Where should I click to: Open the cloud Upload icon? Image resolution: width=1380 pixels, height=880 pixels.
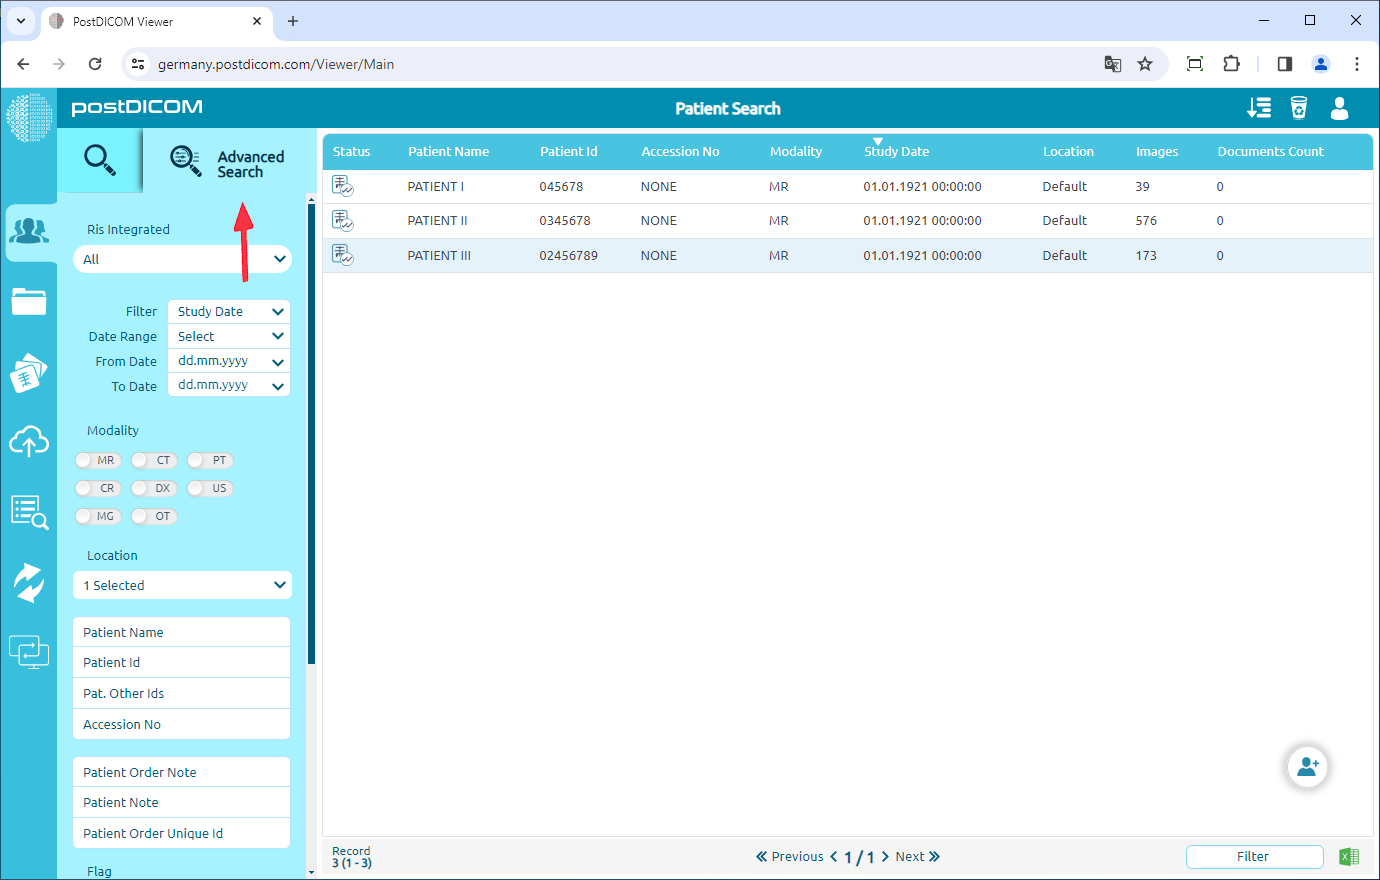point(30,442)
